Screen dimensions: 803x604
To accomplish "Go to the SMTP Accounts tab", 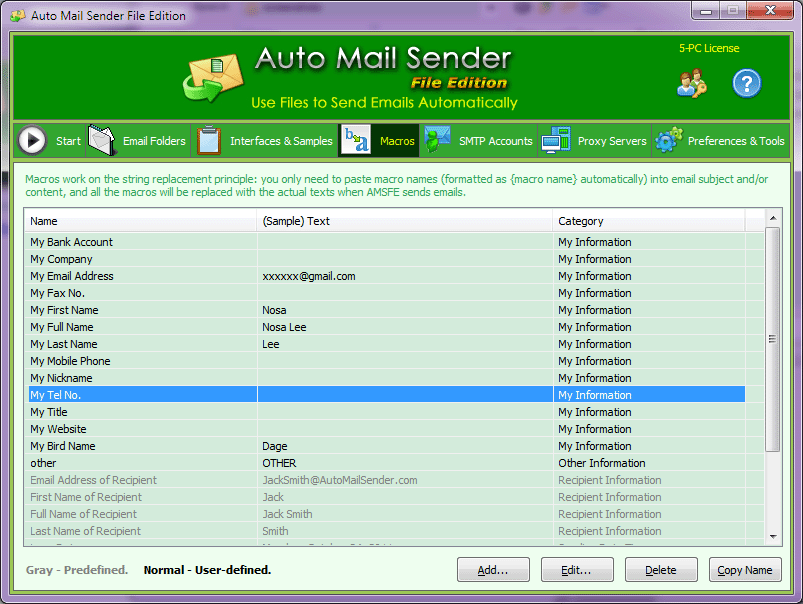I will click(x=479, y=140).
